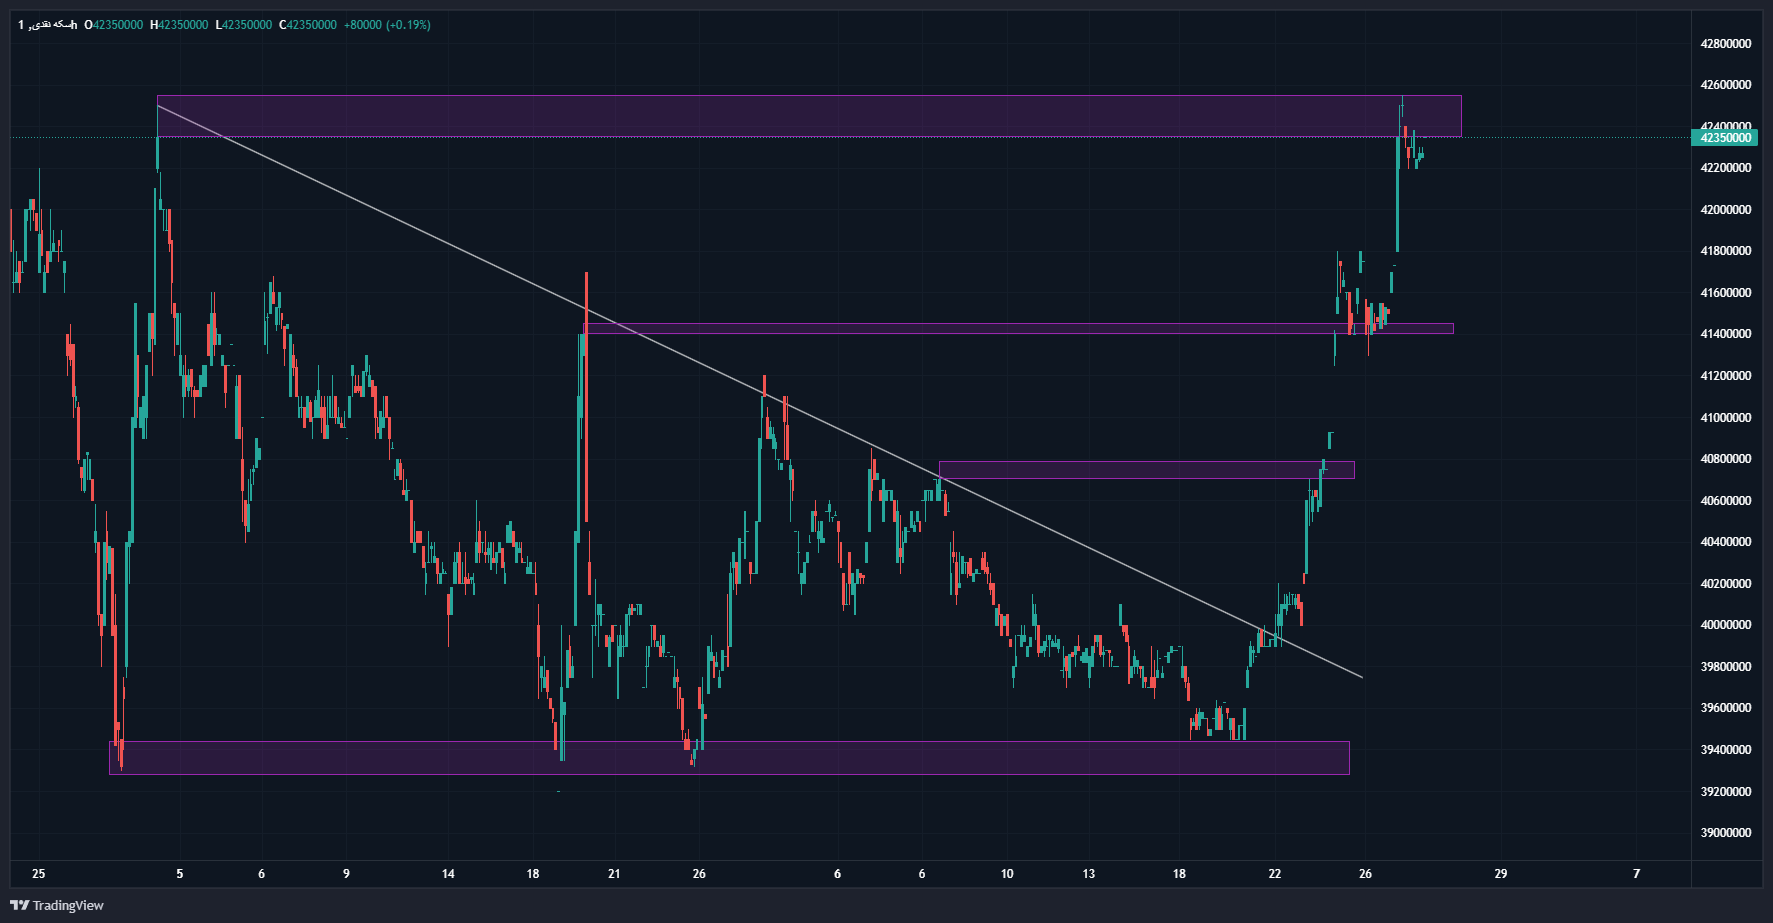
Task: Click the 39000000 price axis label
Action: (x=1725, y=833)
